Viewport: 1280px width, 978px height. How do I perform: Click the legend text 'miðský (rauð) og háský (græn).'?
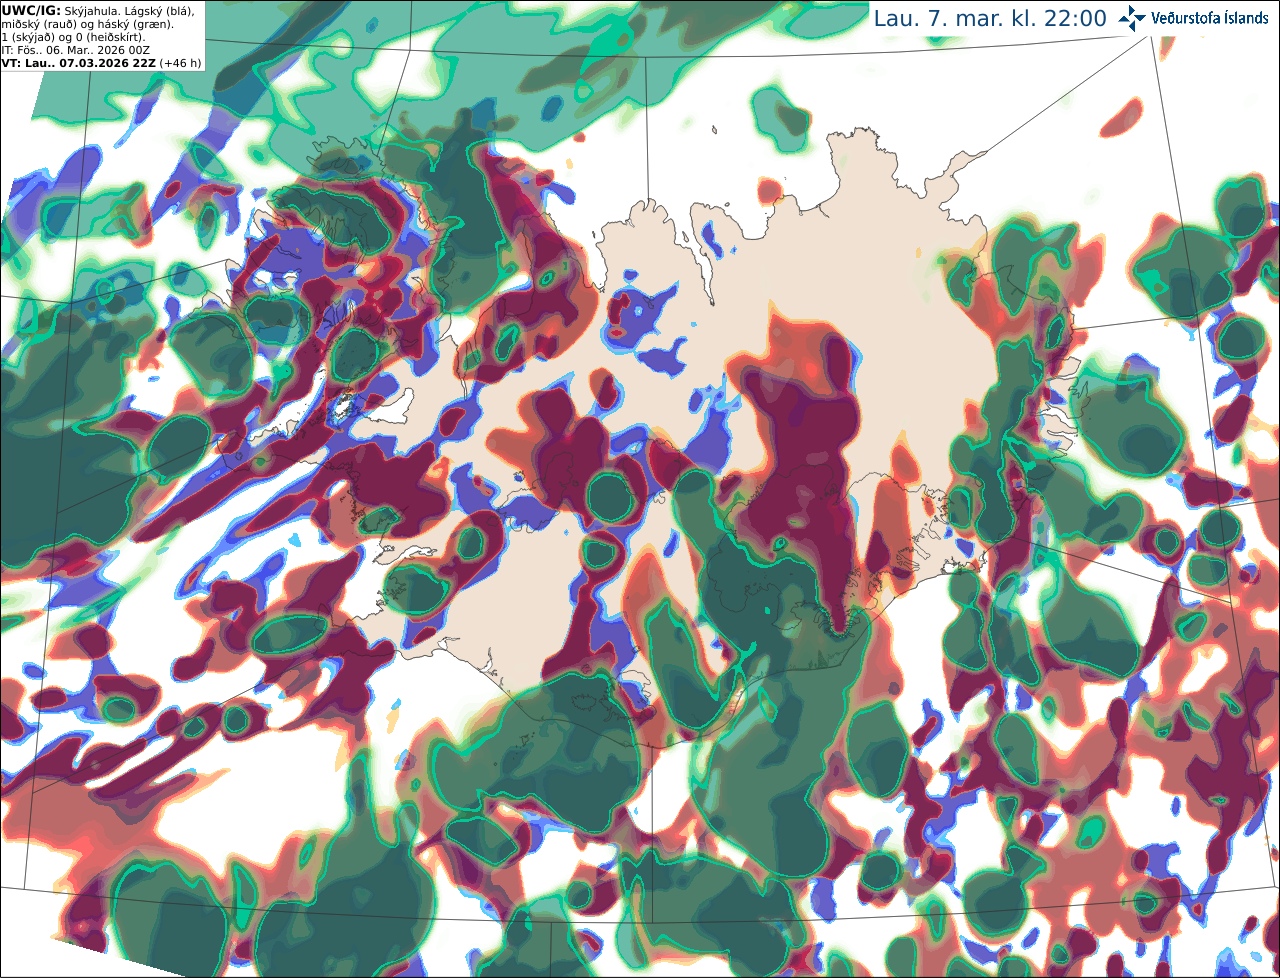click(87, 23)
